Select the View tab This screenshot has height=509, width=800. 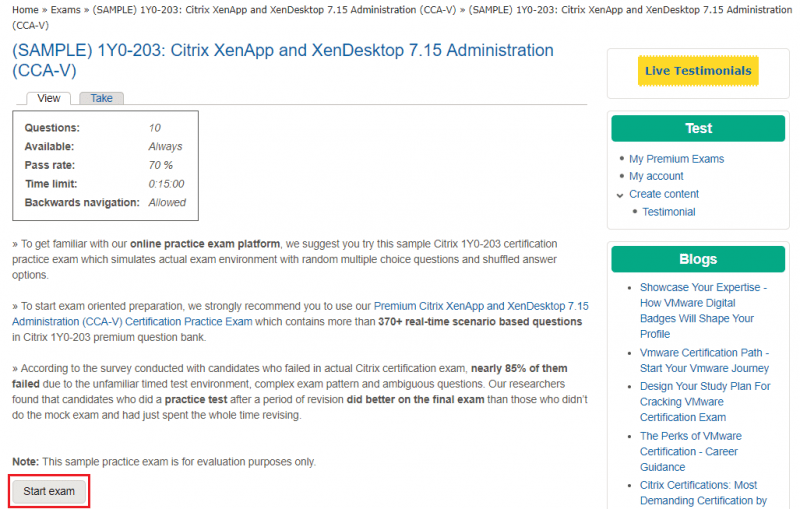(48, 98)
